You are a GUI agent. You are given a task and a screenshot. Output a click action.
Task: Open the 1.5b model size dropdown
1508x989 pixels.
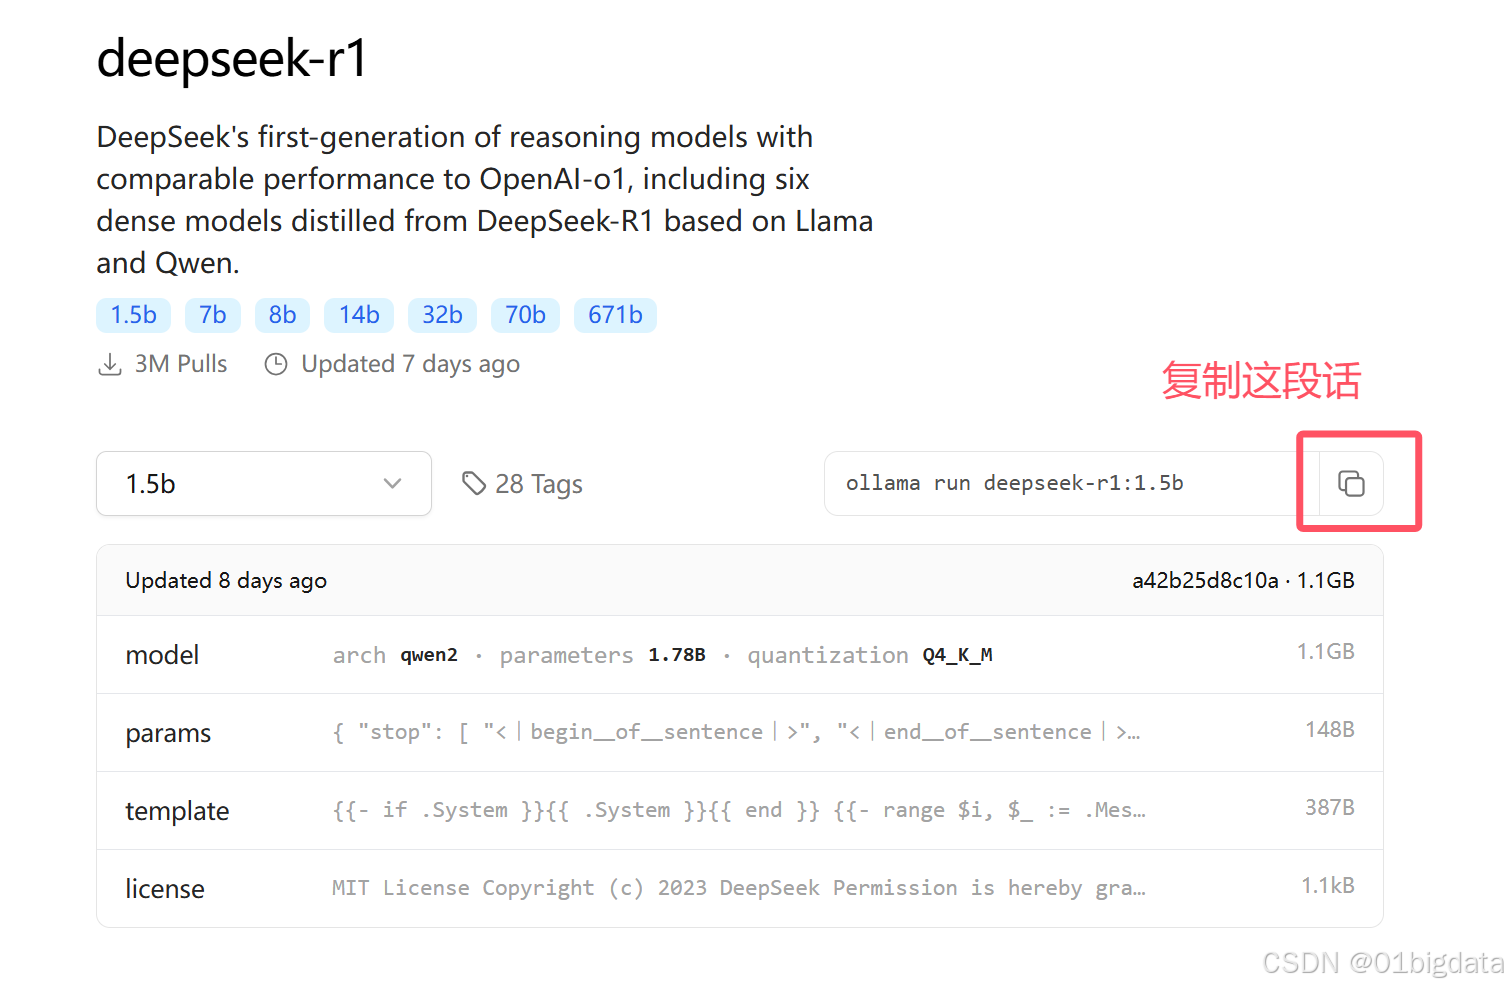pyautogui.click(x=263, y=483)
